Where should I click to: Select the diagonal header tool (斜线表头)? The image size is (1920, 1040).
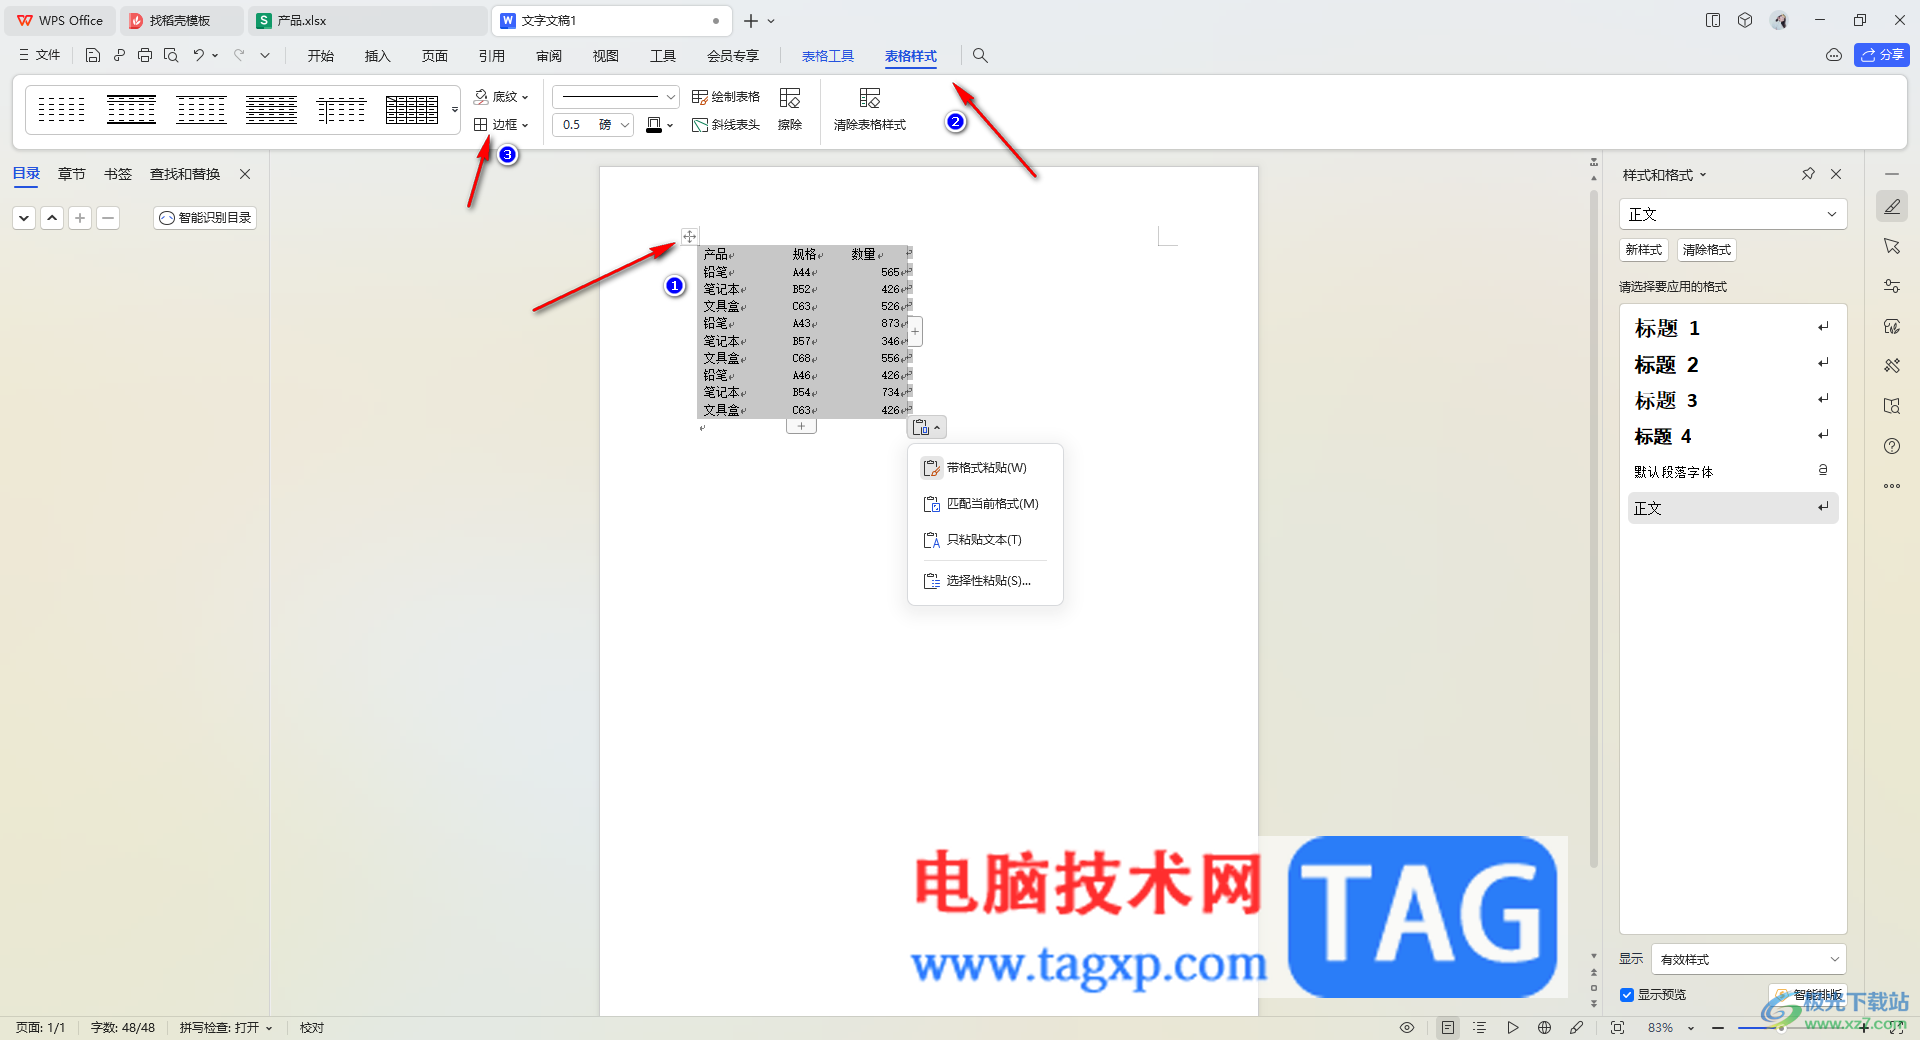pos(726,125)
